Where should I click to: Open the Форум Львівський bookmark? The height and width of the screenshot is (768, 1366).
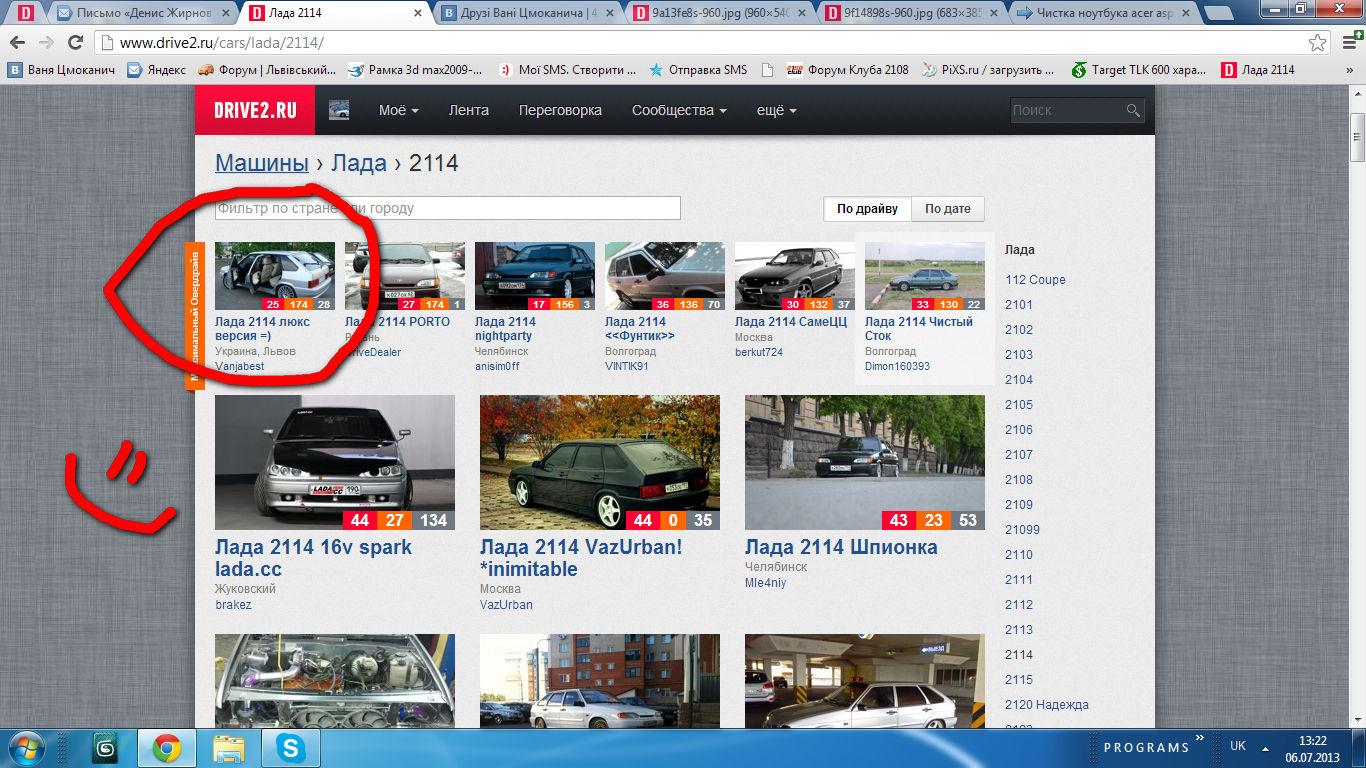(266, 70)
